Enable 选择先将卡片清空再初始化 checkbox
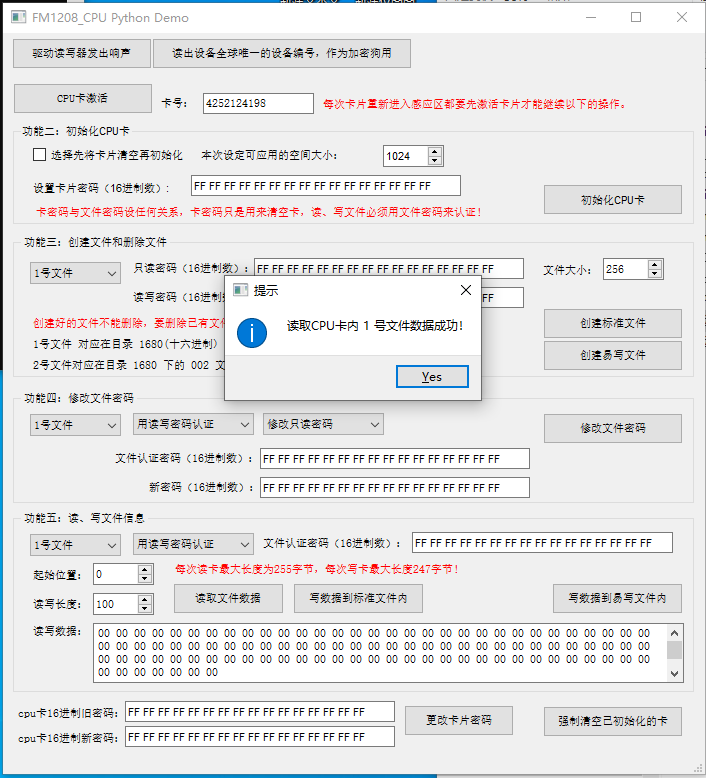Screen dimensions: 706x778 point(41,155)
